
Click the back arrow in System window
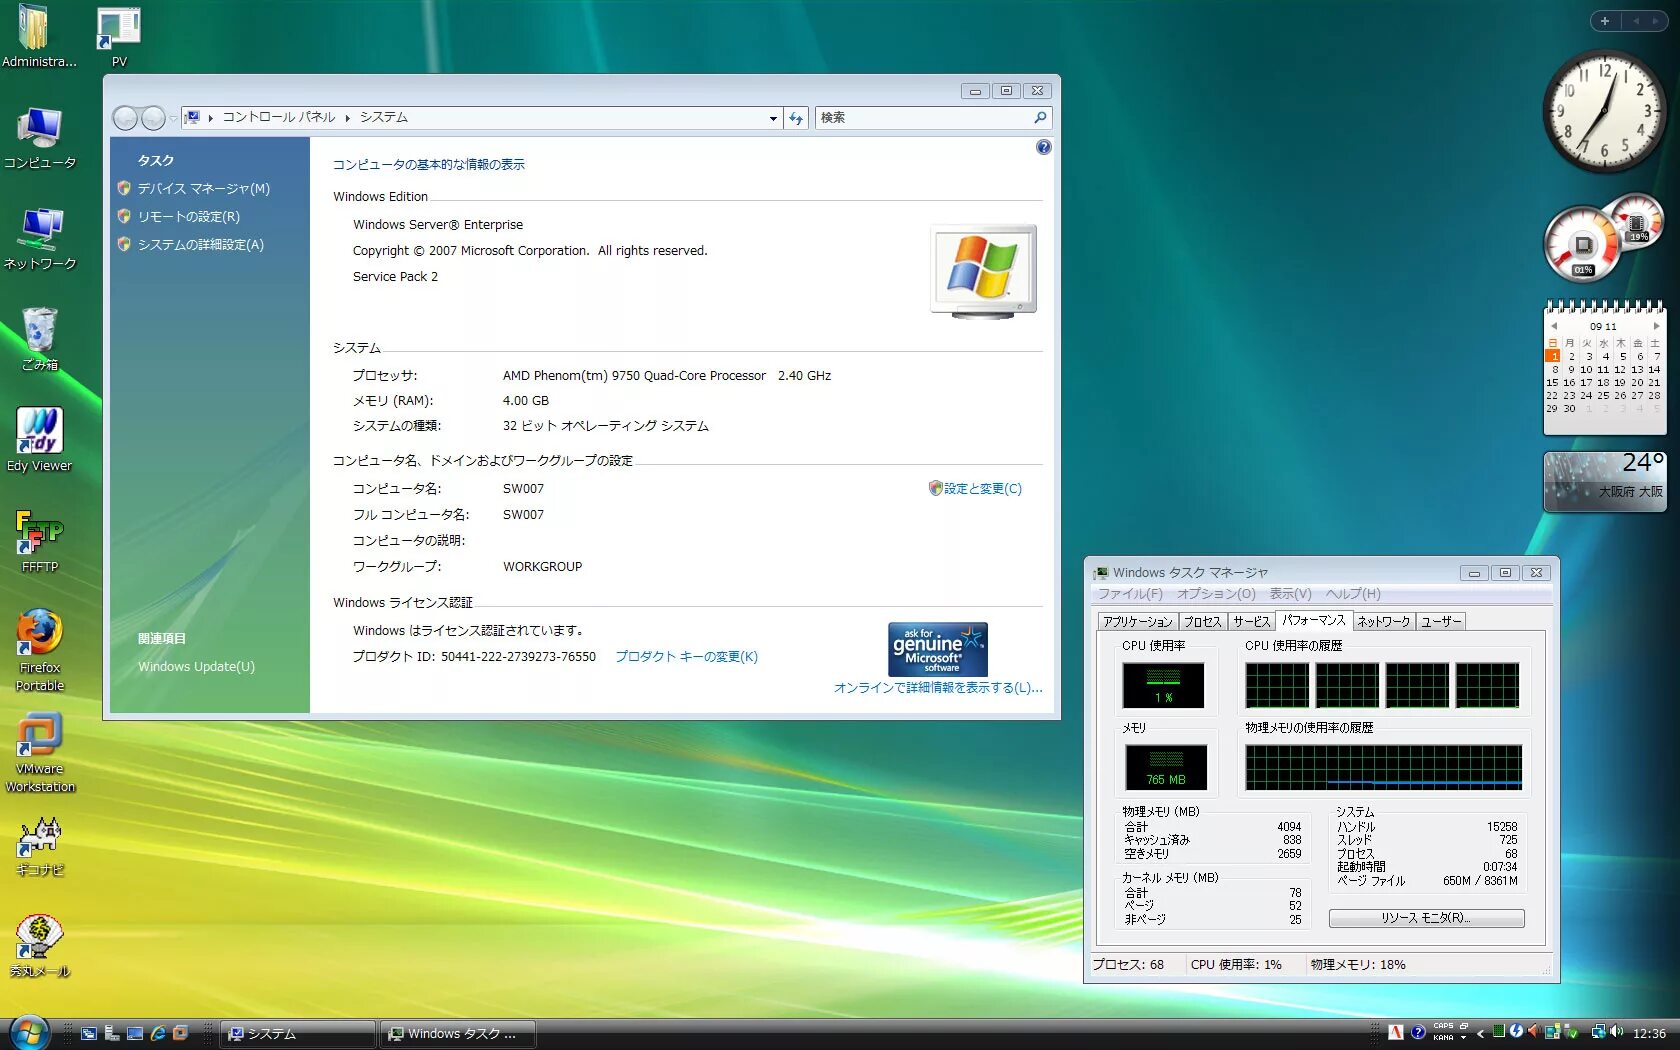125,118
